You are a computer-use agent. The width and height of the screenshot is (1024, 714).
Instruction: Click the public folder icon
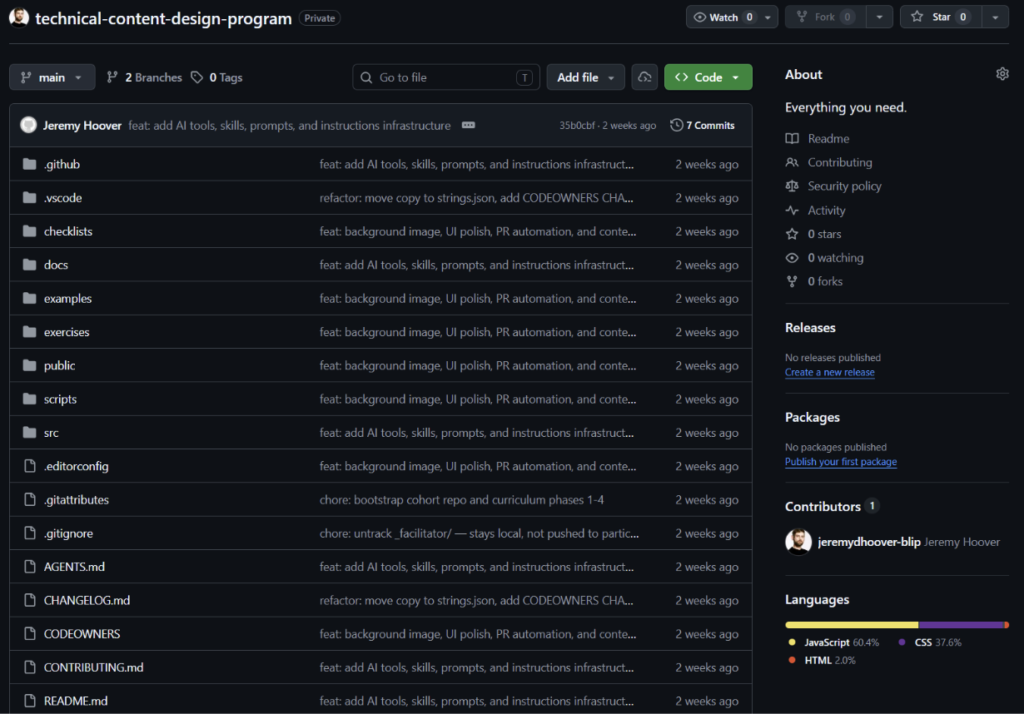(29, 365)
